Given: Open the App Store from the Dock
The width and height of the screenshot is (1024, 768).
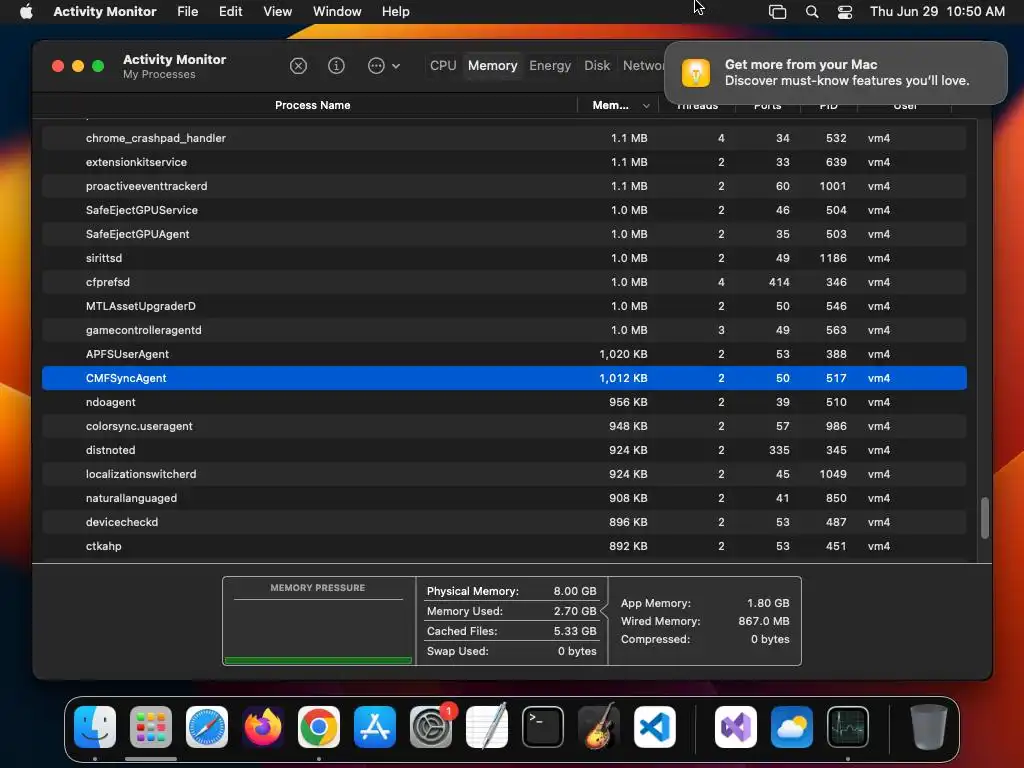Looking at the screenshot, I should tap(375, 727).
